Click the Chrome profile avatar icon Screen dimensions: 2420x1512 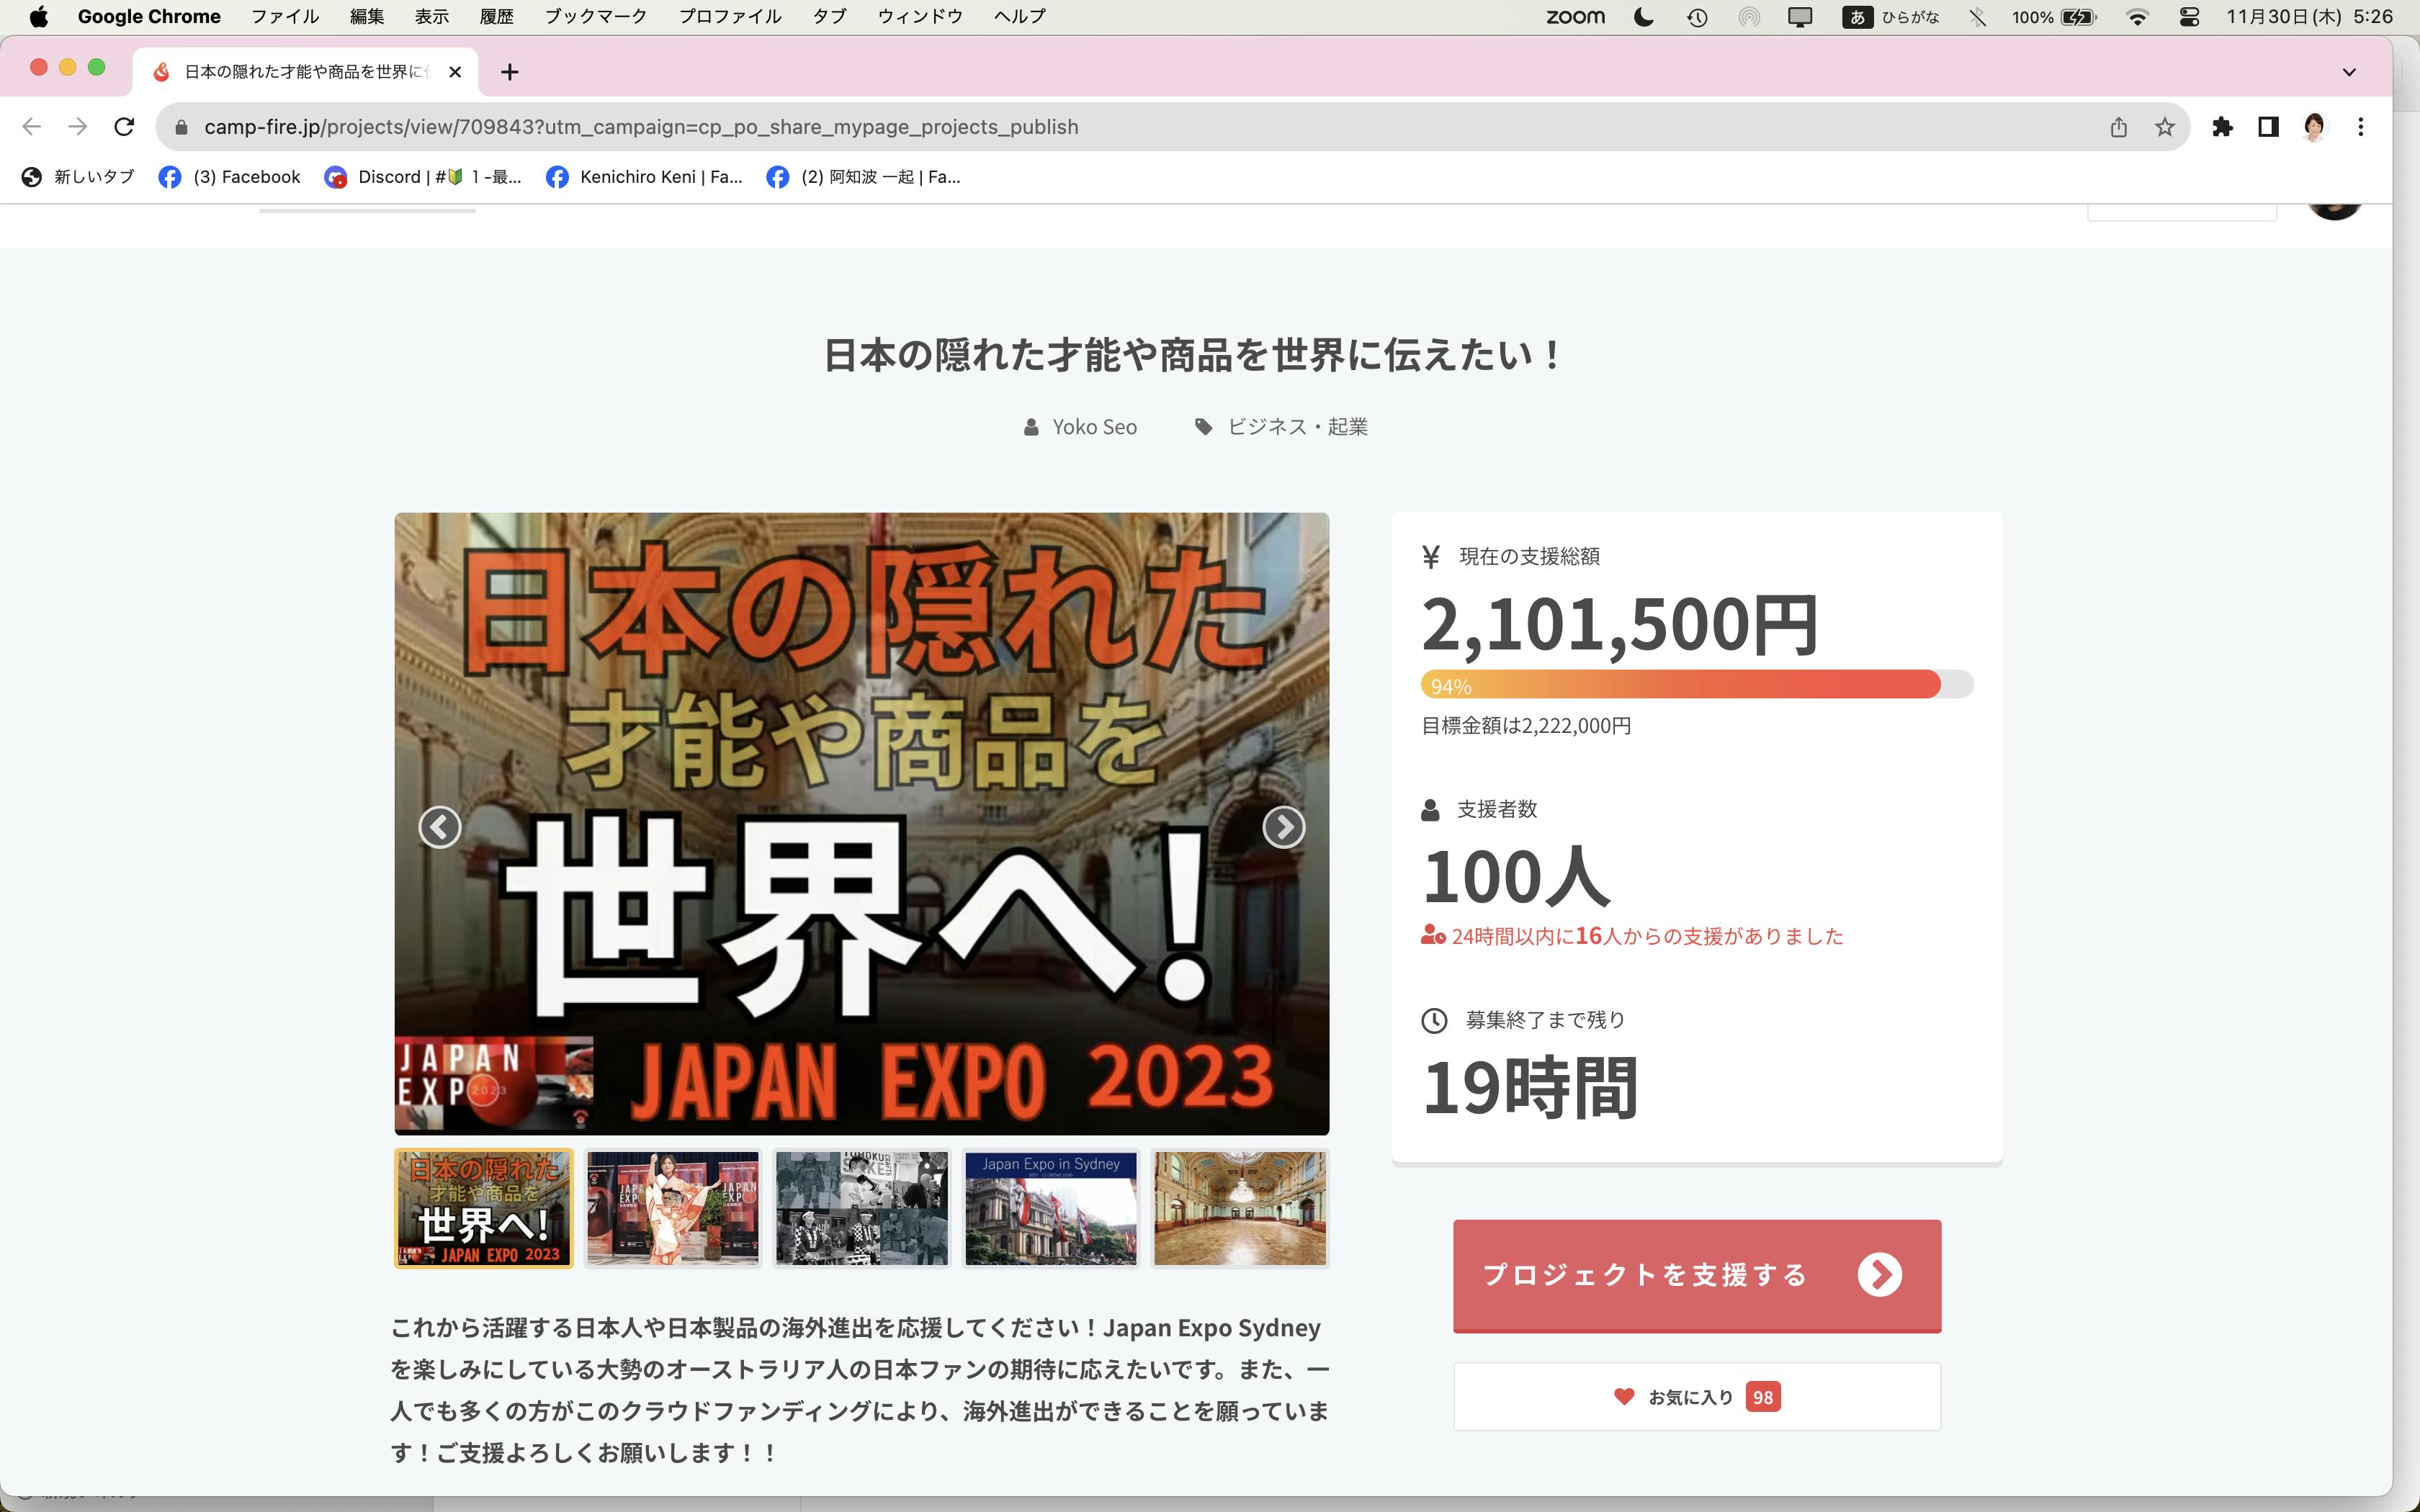point(2314,127)
